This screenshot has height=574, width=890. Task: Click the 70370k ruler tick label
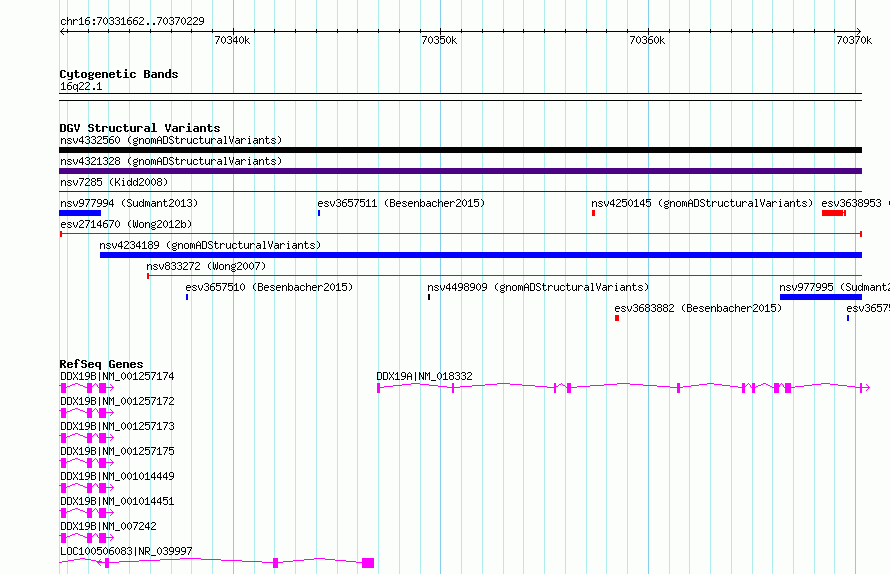pyautogui.click(x=854, y=40)
